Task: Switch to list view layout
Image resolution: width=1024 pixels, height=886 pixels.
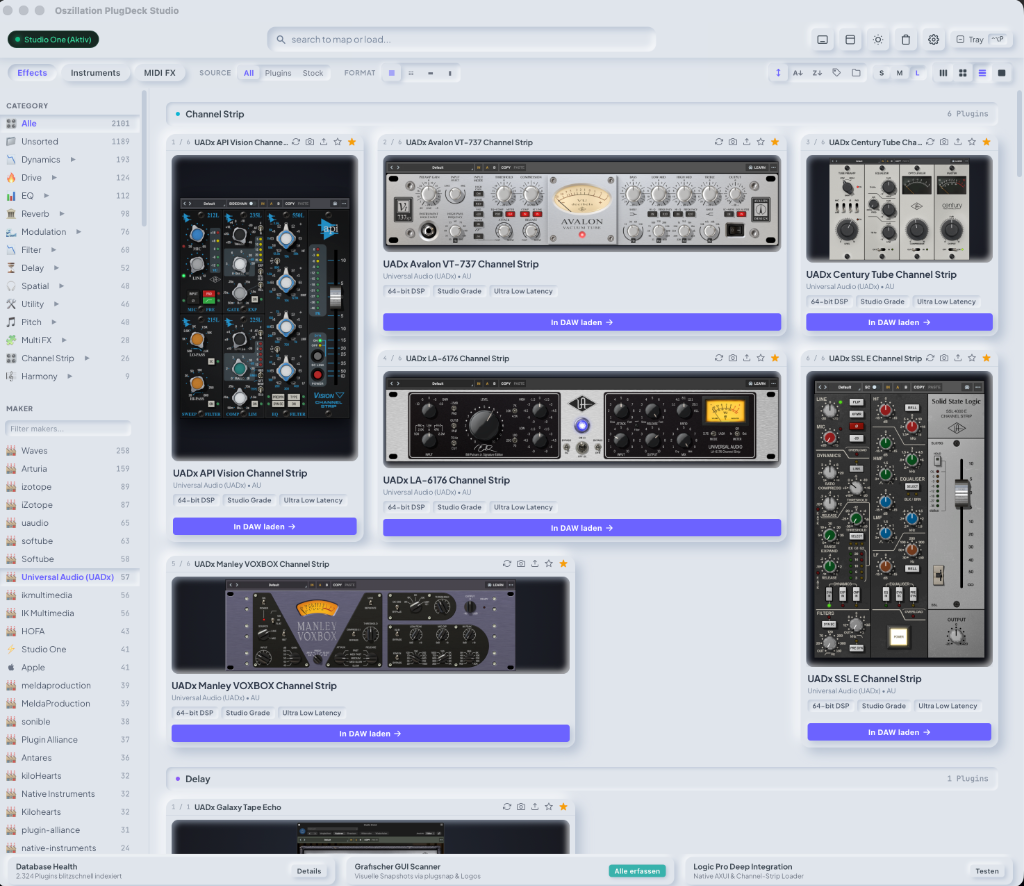Action: tap(982, 73)
